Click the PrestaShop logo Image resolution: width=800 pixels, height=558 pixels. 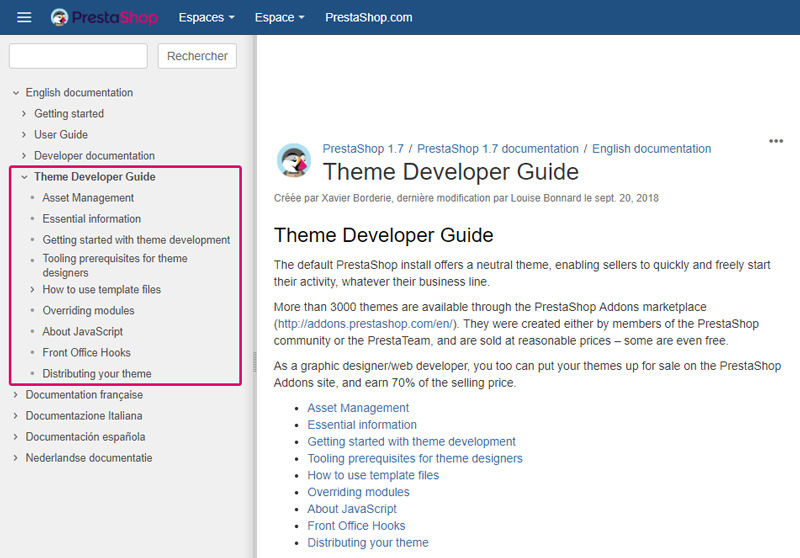coord(104,17)
